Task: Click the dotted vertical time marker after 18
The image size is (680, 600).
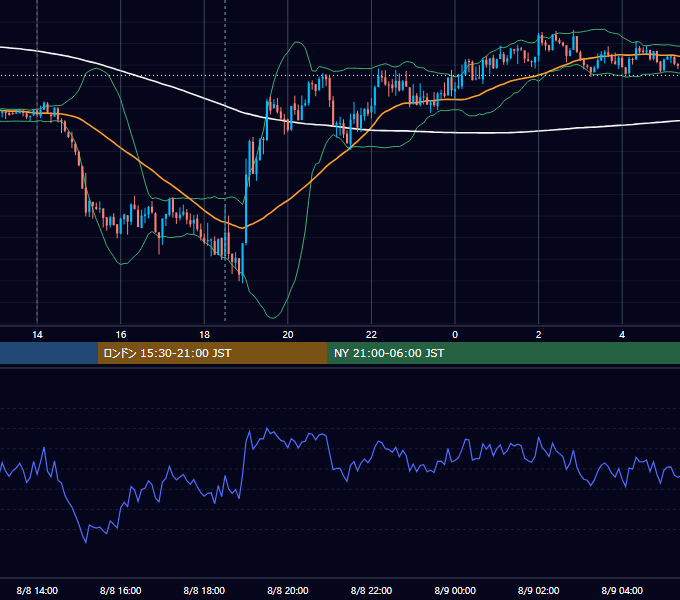Action: pyautogui.click(x=225, y=160)
